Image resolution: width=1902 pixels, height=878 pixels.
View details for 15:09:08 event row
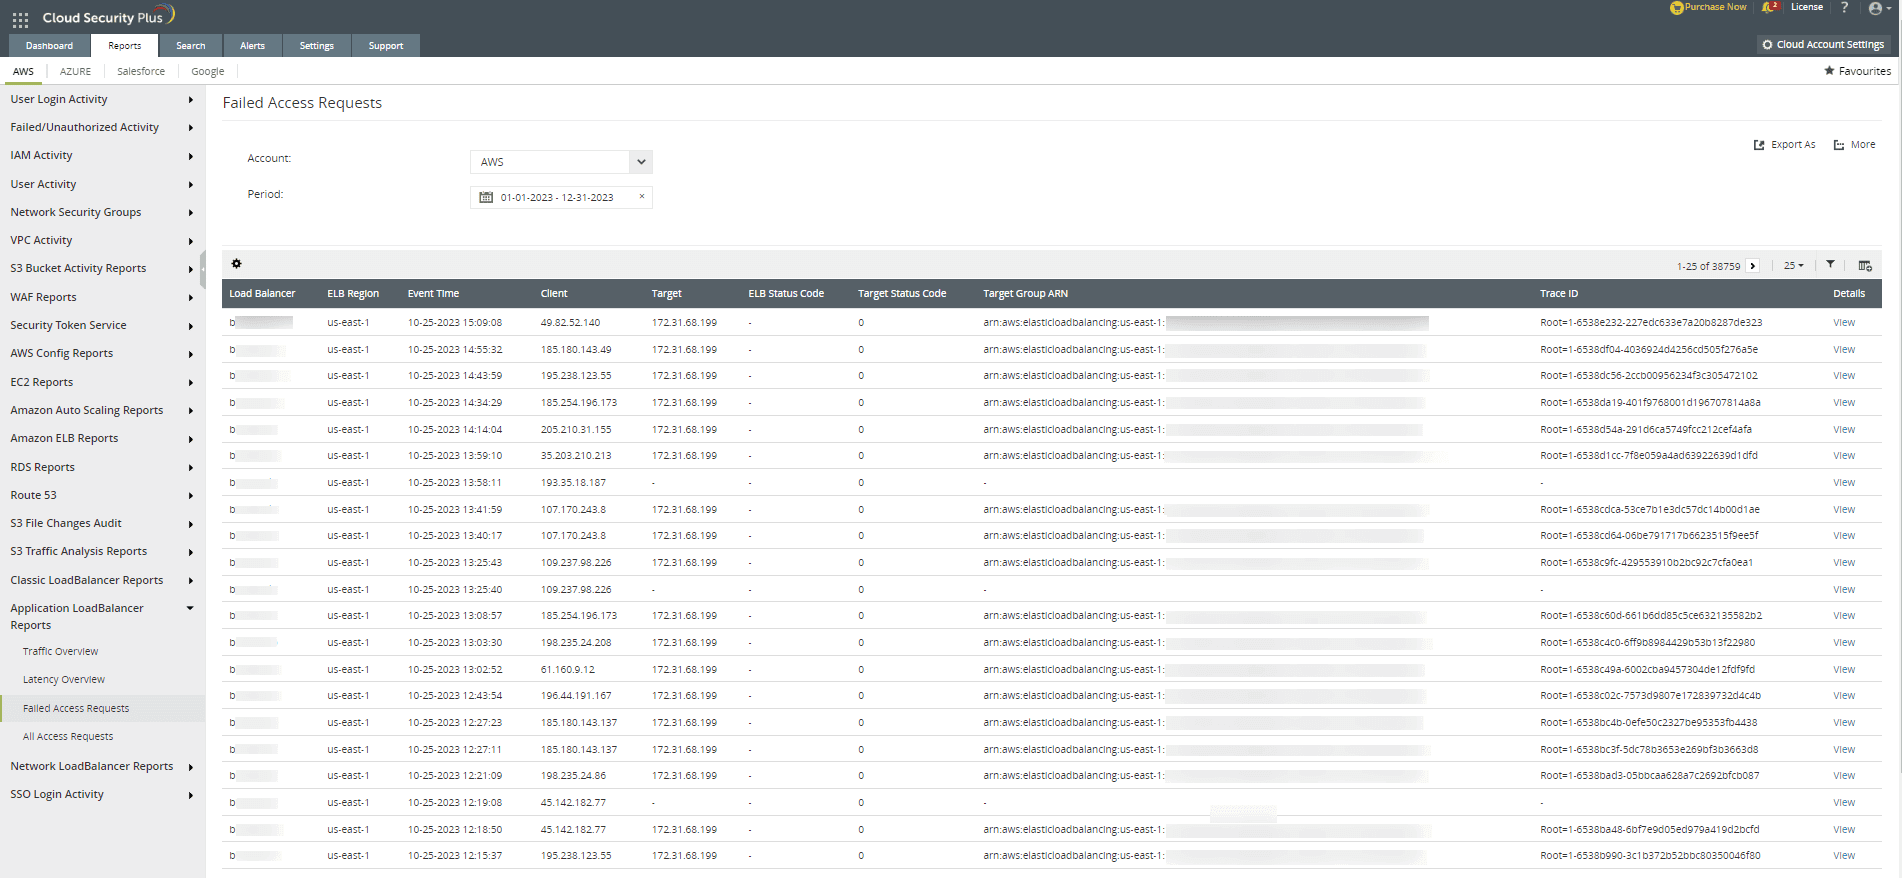point(1844,323)
